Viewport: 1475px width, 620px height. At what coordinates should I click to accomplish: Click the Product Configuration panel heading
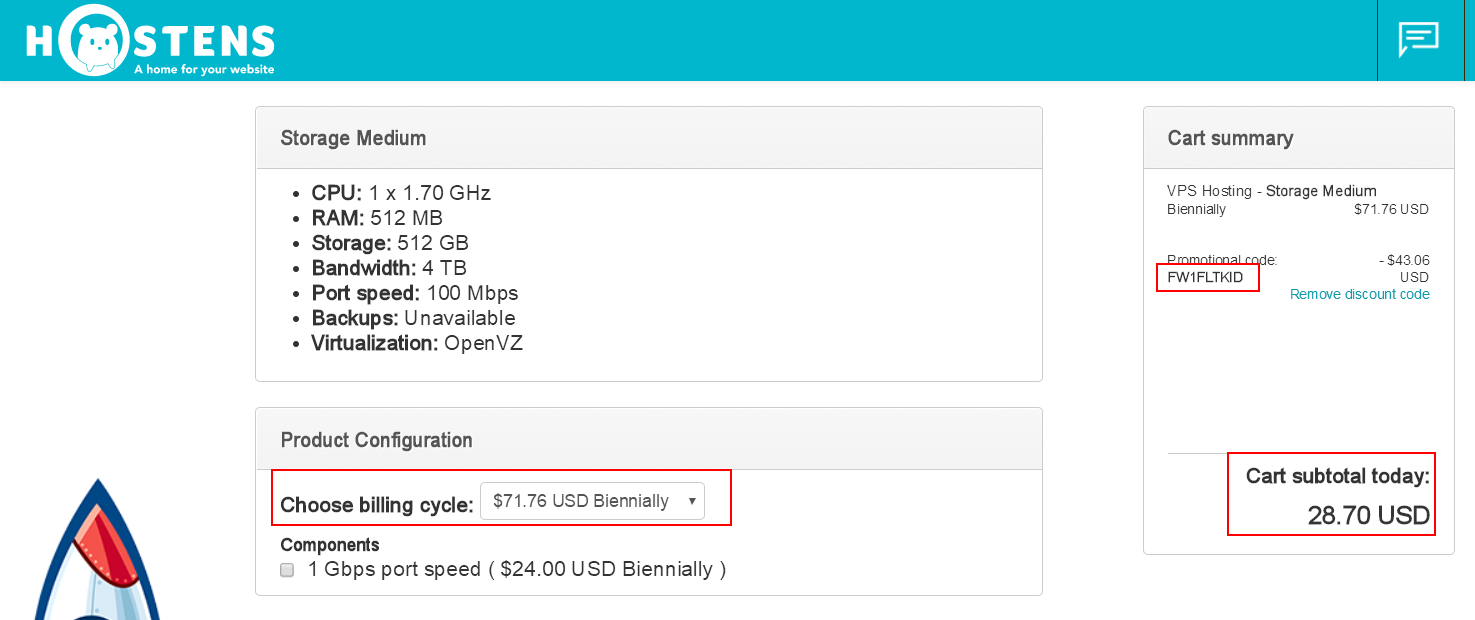click(x=376, y=440)
